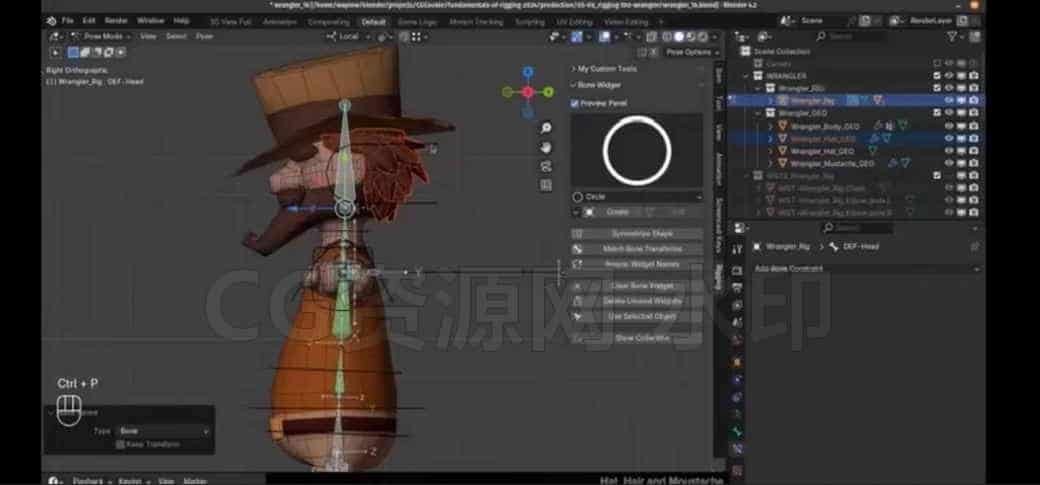1040x485 pixels.
Task: Switch to the Animation workspace tab
Action: [280, 22]
